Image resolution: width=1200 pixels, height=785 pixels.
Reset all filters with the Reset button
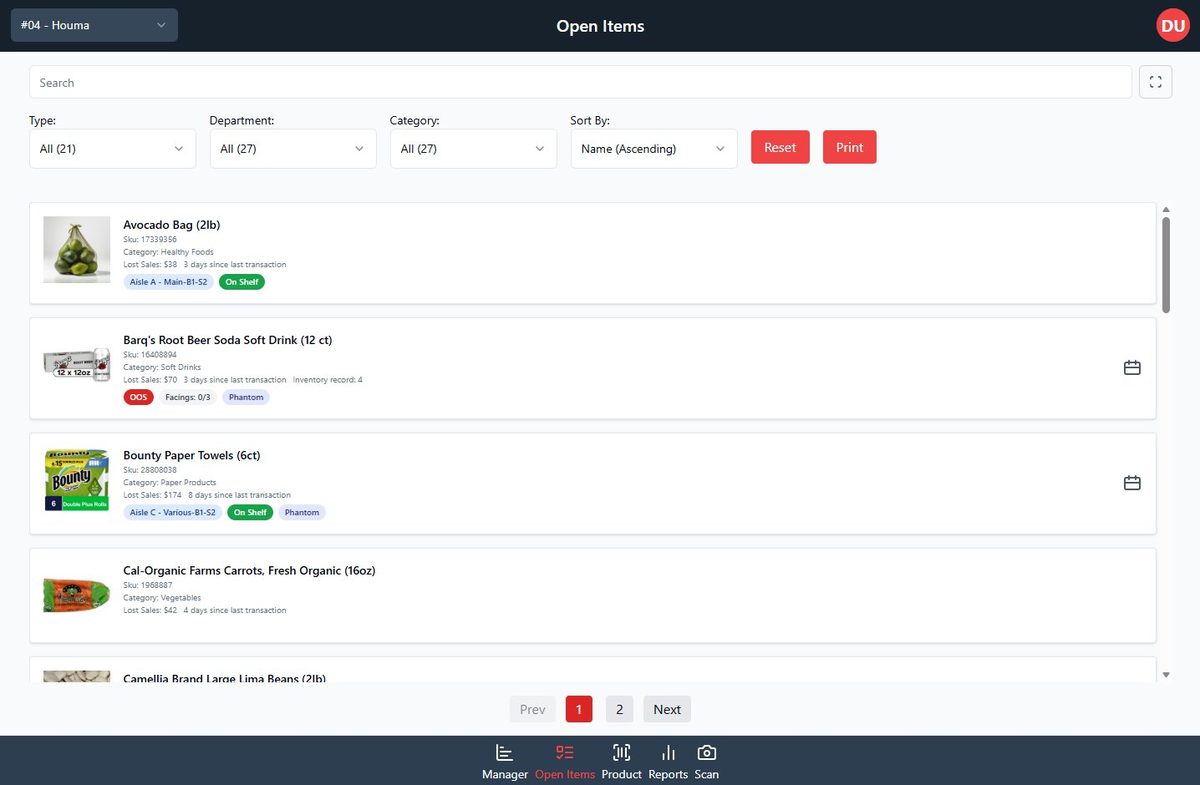tap(780, 146)
